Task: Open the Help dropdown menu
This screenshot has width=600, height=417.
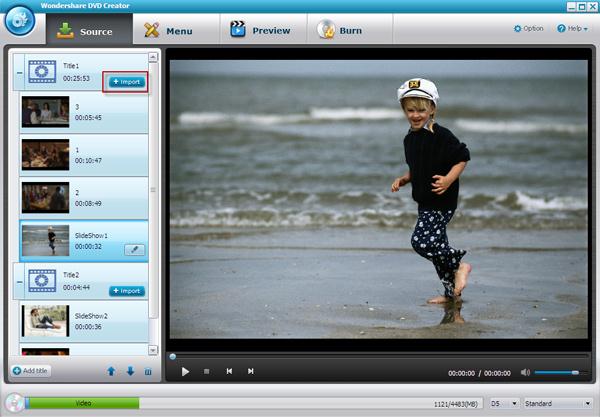Action: tap(572, 28)
